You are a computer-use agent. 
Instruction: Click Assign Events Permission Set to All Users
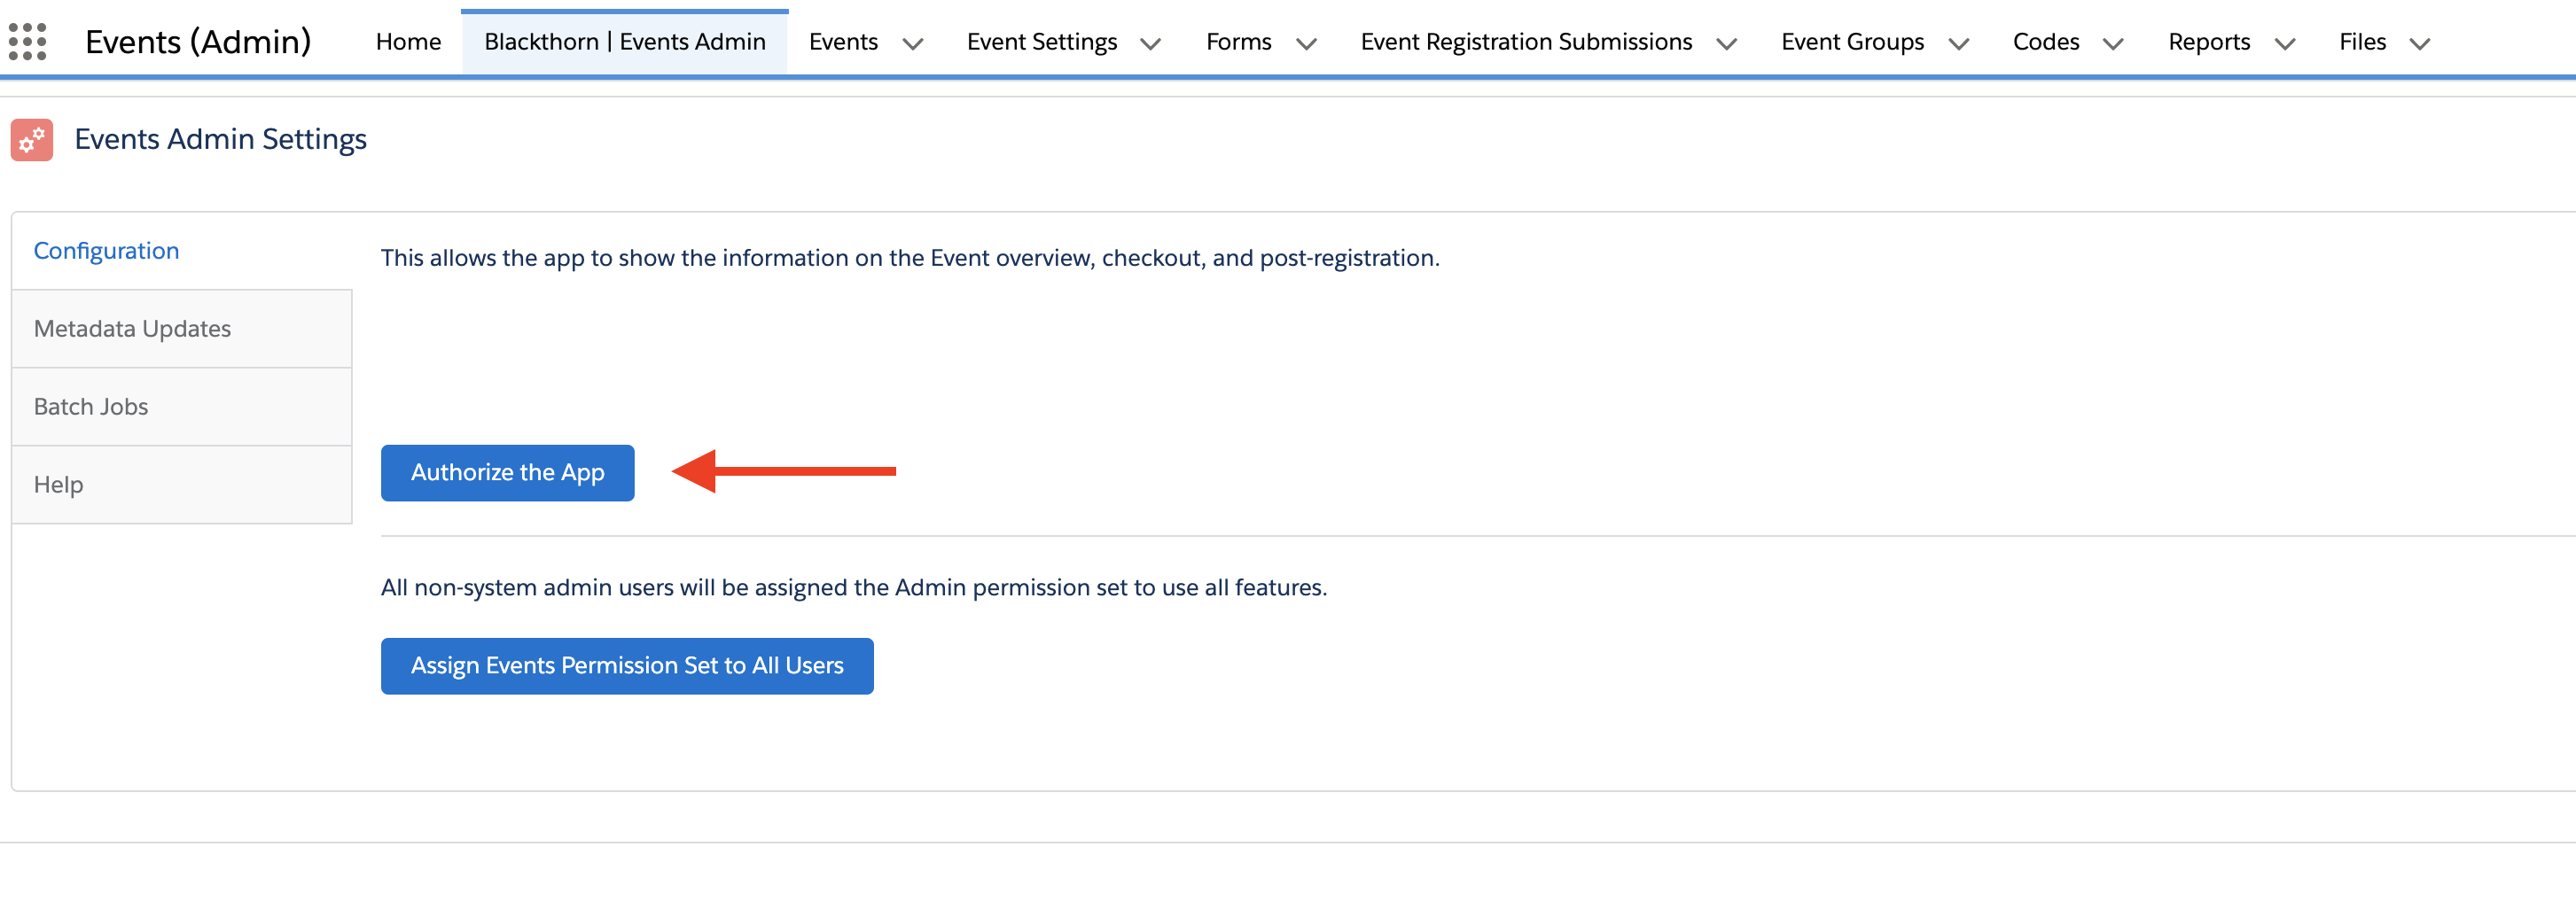[x=626, y=666]
